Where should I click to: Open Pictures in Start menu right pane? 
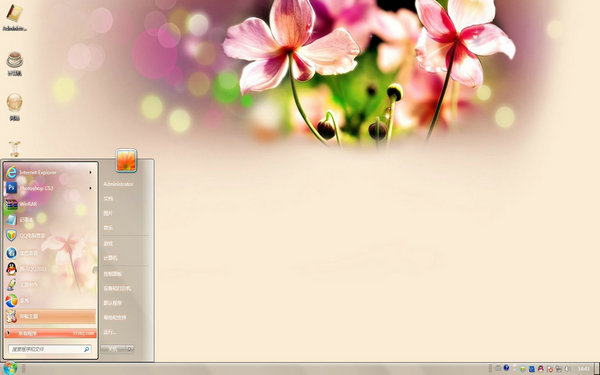108,213
